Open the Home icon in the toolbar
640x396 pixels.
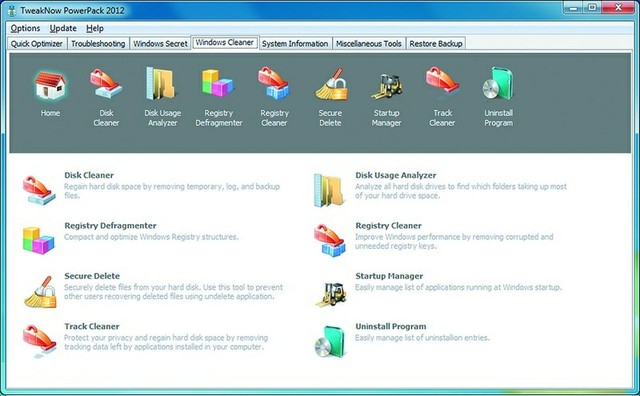pos(50,94)
